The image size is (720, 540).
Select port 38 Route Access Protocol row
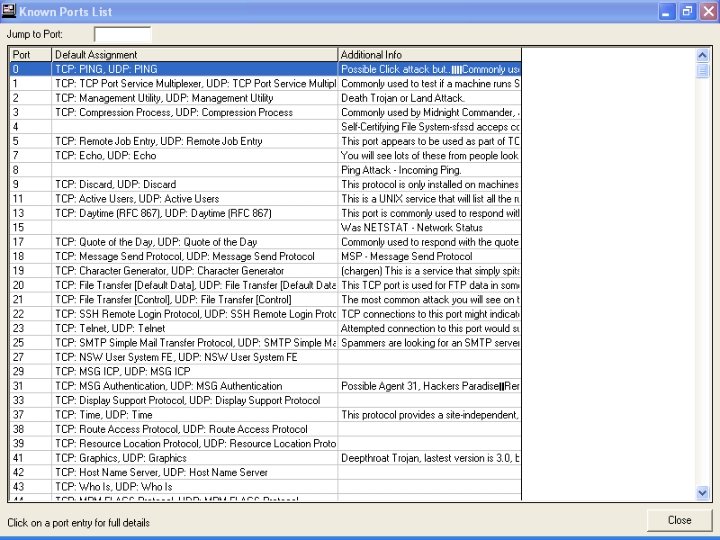click(265, 429)
